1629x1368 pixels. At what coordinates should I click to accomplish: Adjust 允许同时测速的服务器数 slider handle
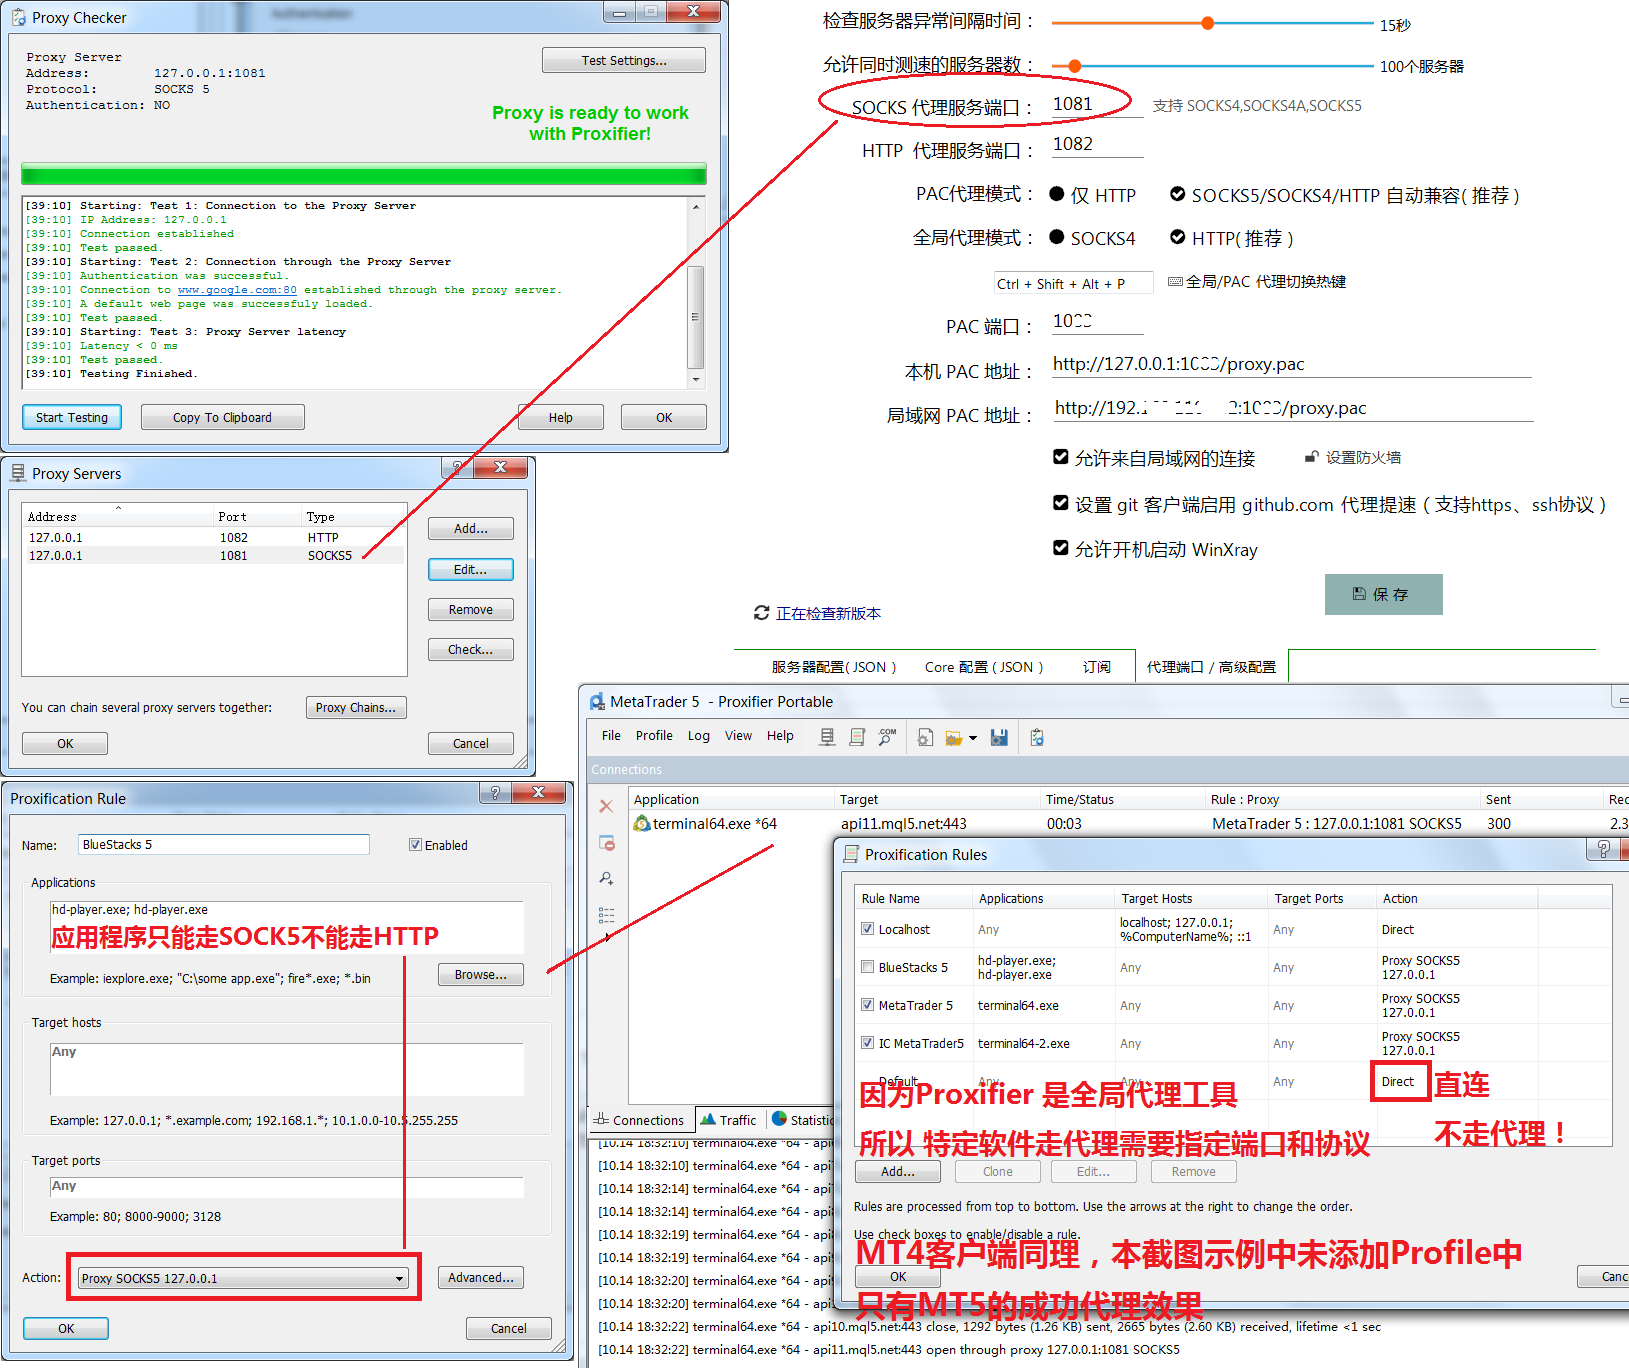pyautogui.click(x=1074, y=66)
